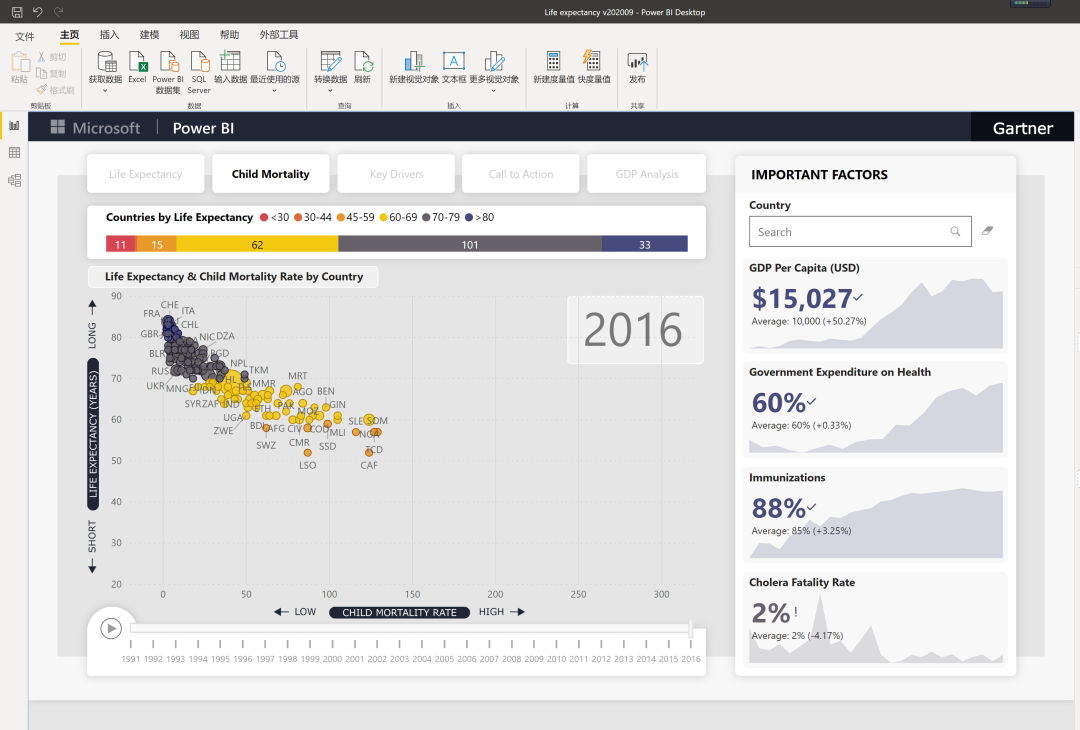Image resolution: width=1080 pixels, height=730 pixels.
Task: Click the gray bar segment showing 101
Action: tap(470, 244)
